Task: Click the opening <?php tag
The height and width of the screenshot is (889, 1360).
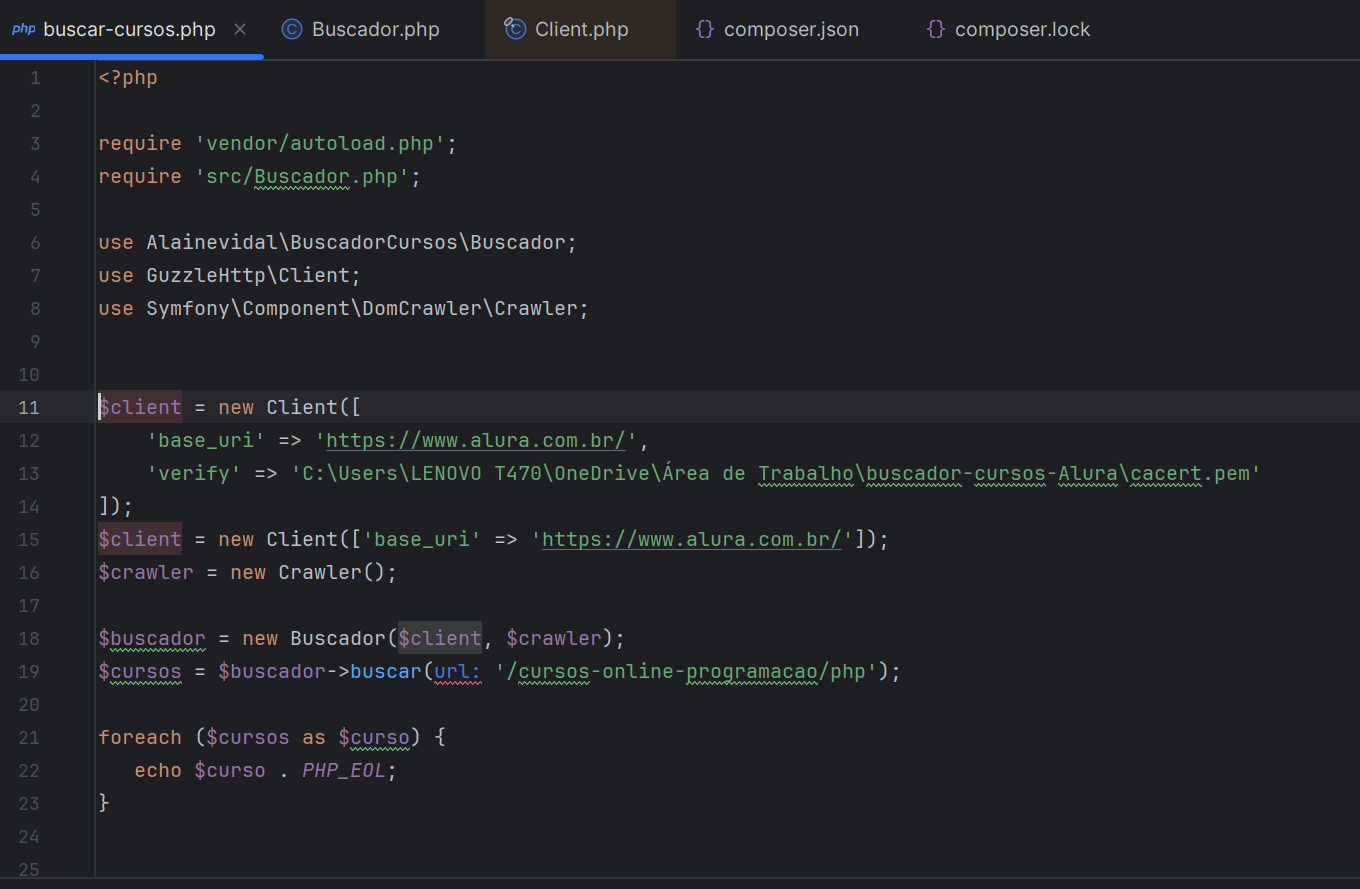Action: pyautogui.click(x=128, y=77)
